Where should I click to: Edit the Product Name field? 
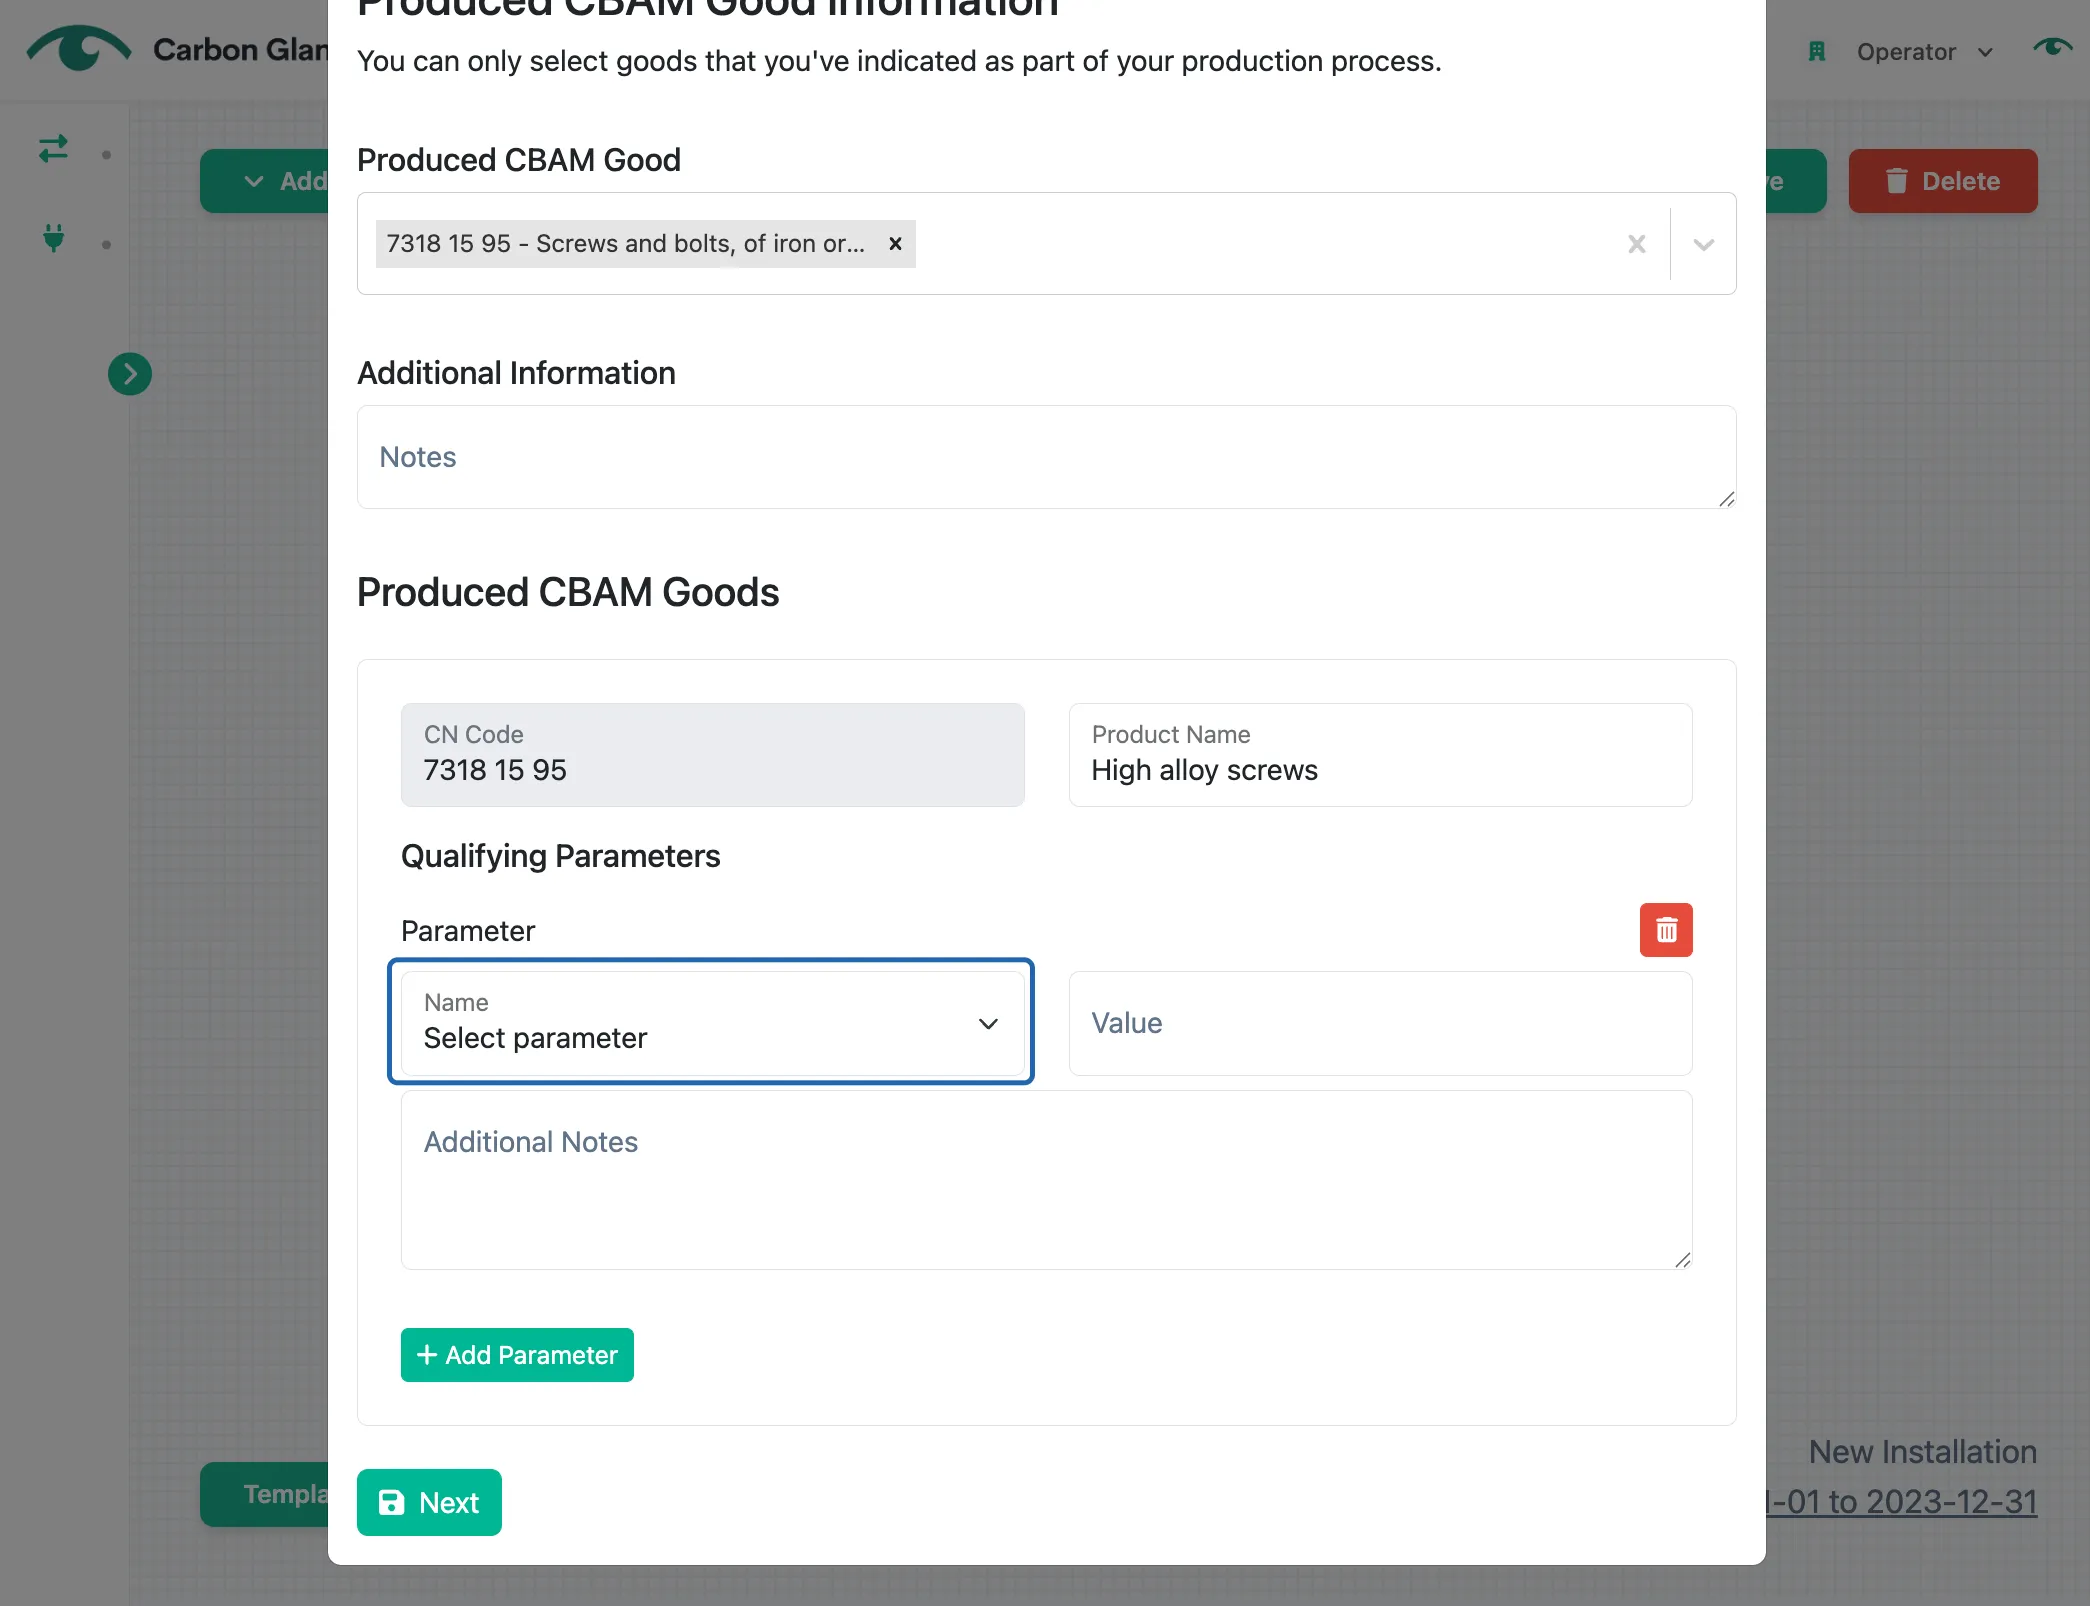click(1380, 755)
